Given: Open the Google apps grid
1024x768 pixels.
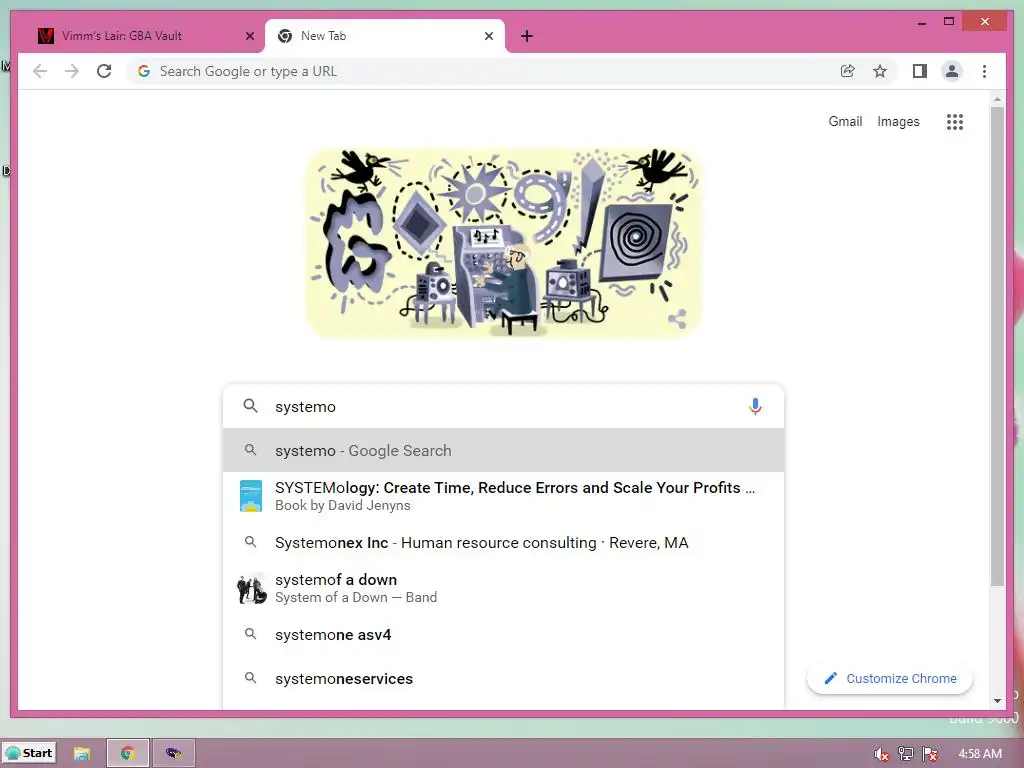Looking at the screenshot, I should (954, 121).
